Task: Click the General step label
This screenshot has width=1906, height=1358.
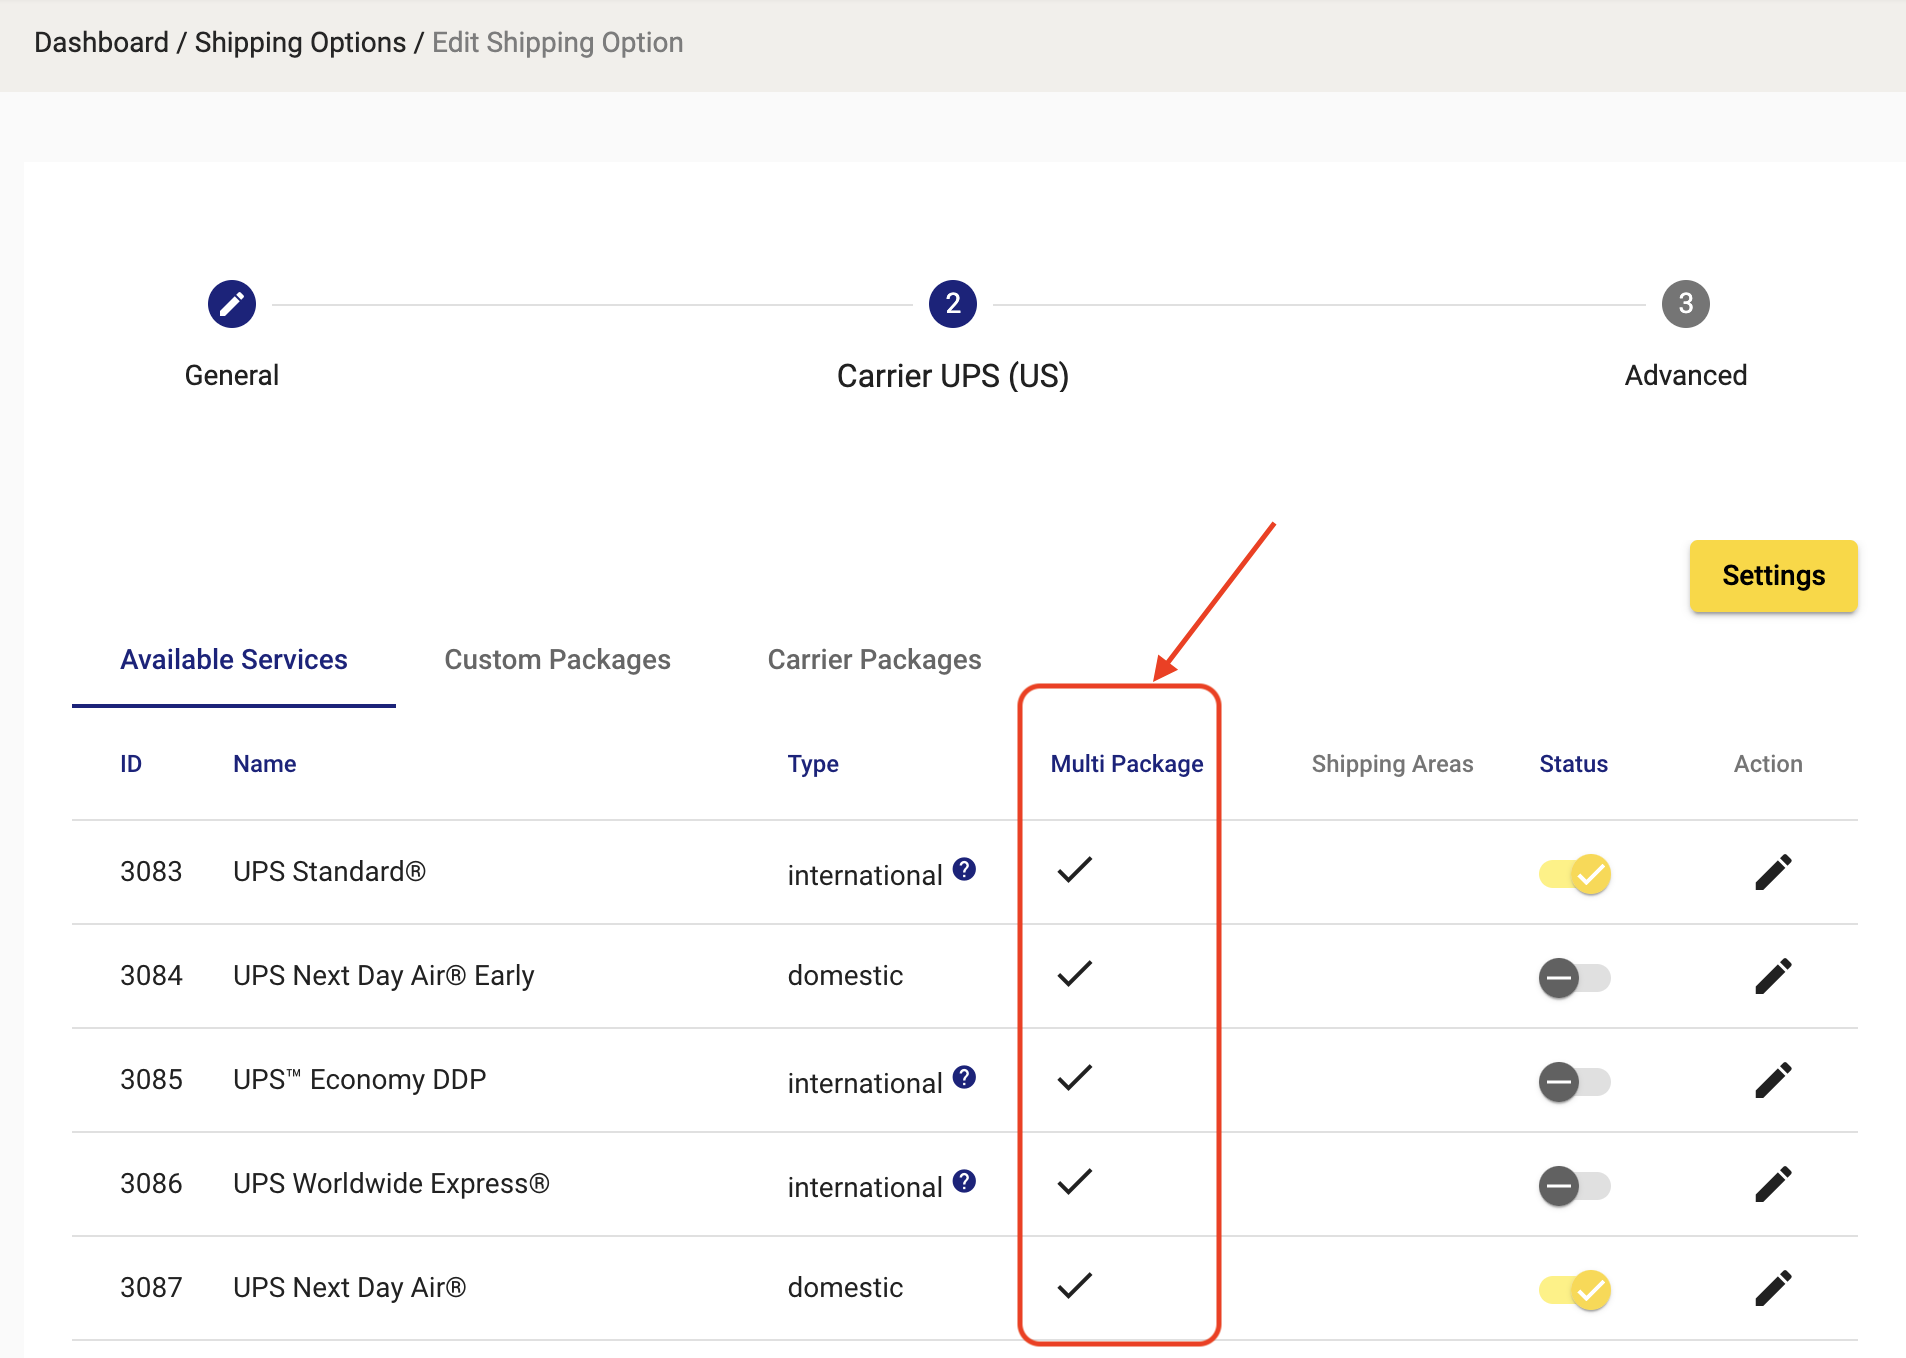Action: pos(232,376)
